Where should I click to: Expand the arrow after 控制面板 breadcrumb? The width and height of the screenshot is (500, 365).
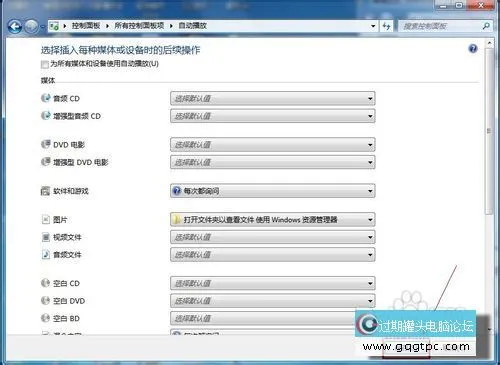point(107,26)
